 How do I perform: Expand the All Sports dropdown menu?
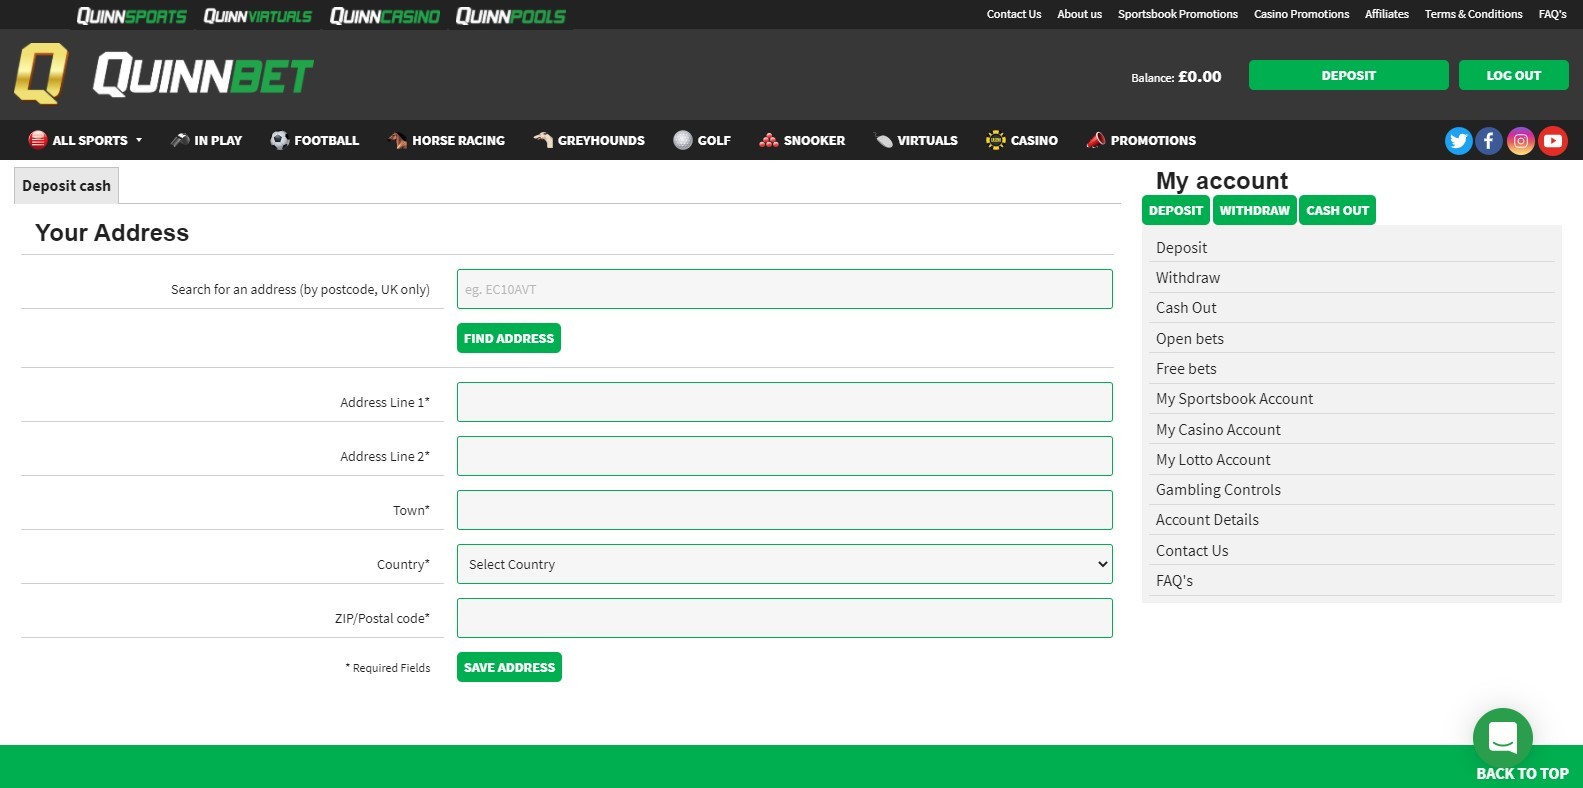coord(86,140)
